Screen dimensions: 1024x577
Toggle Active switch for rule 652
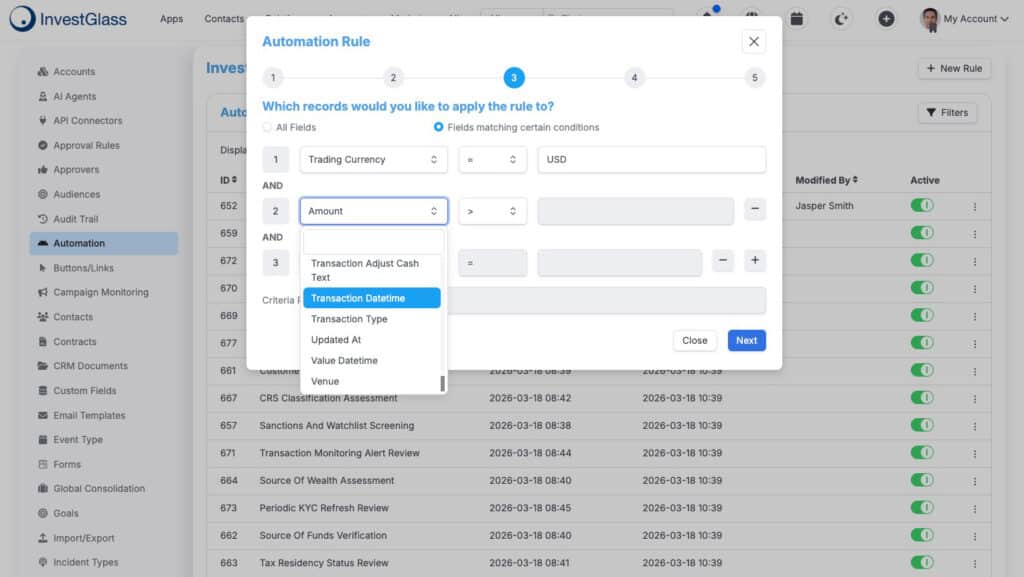point(922,206)
